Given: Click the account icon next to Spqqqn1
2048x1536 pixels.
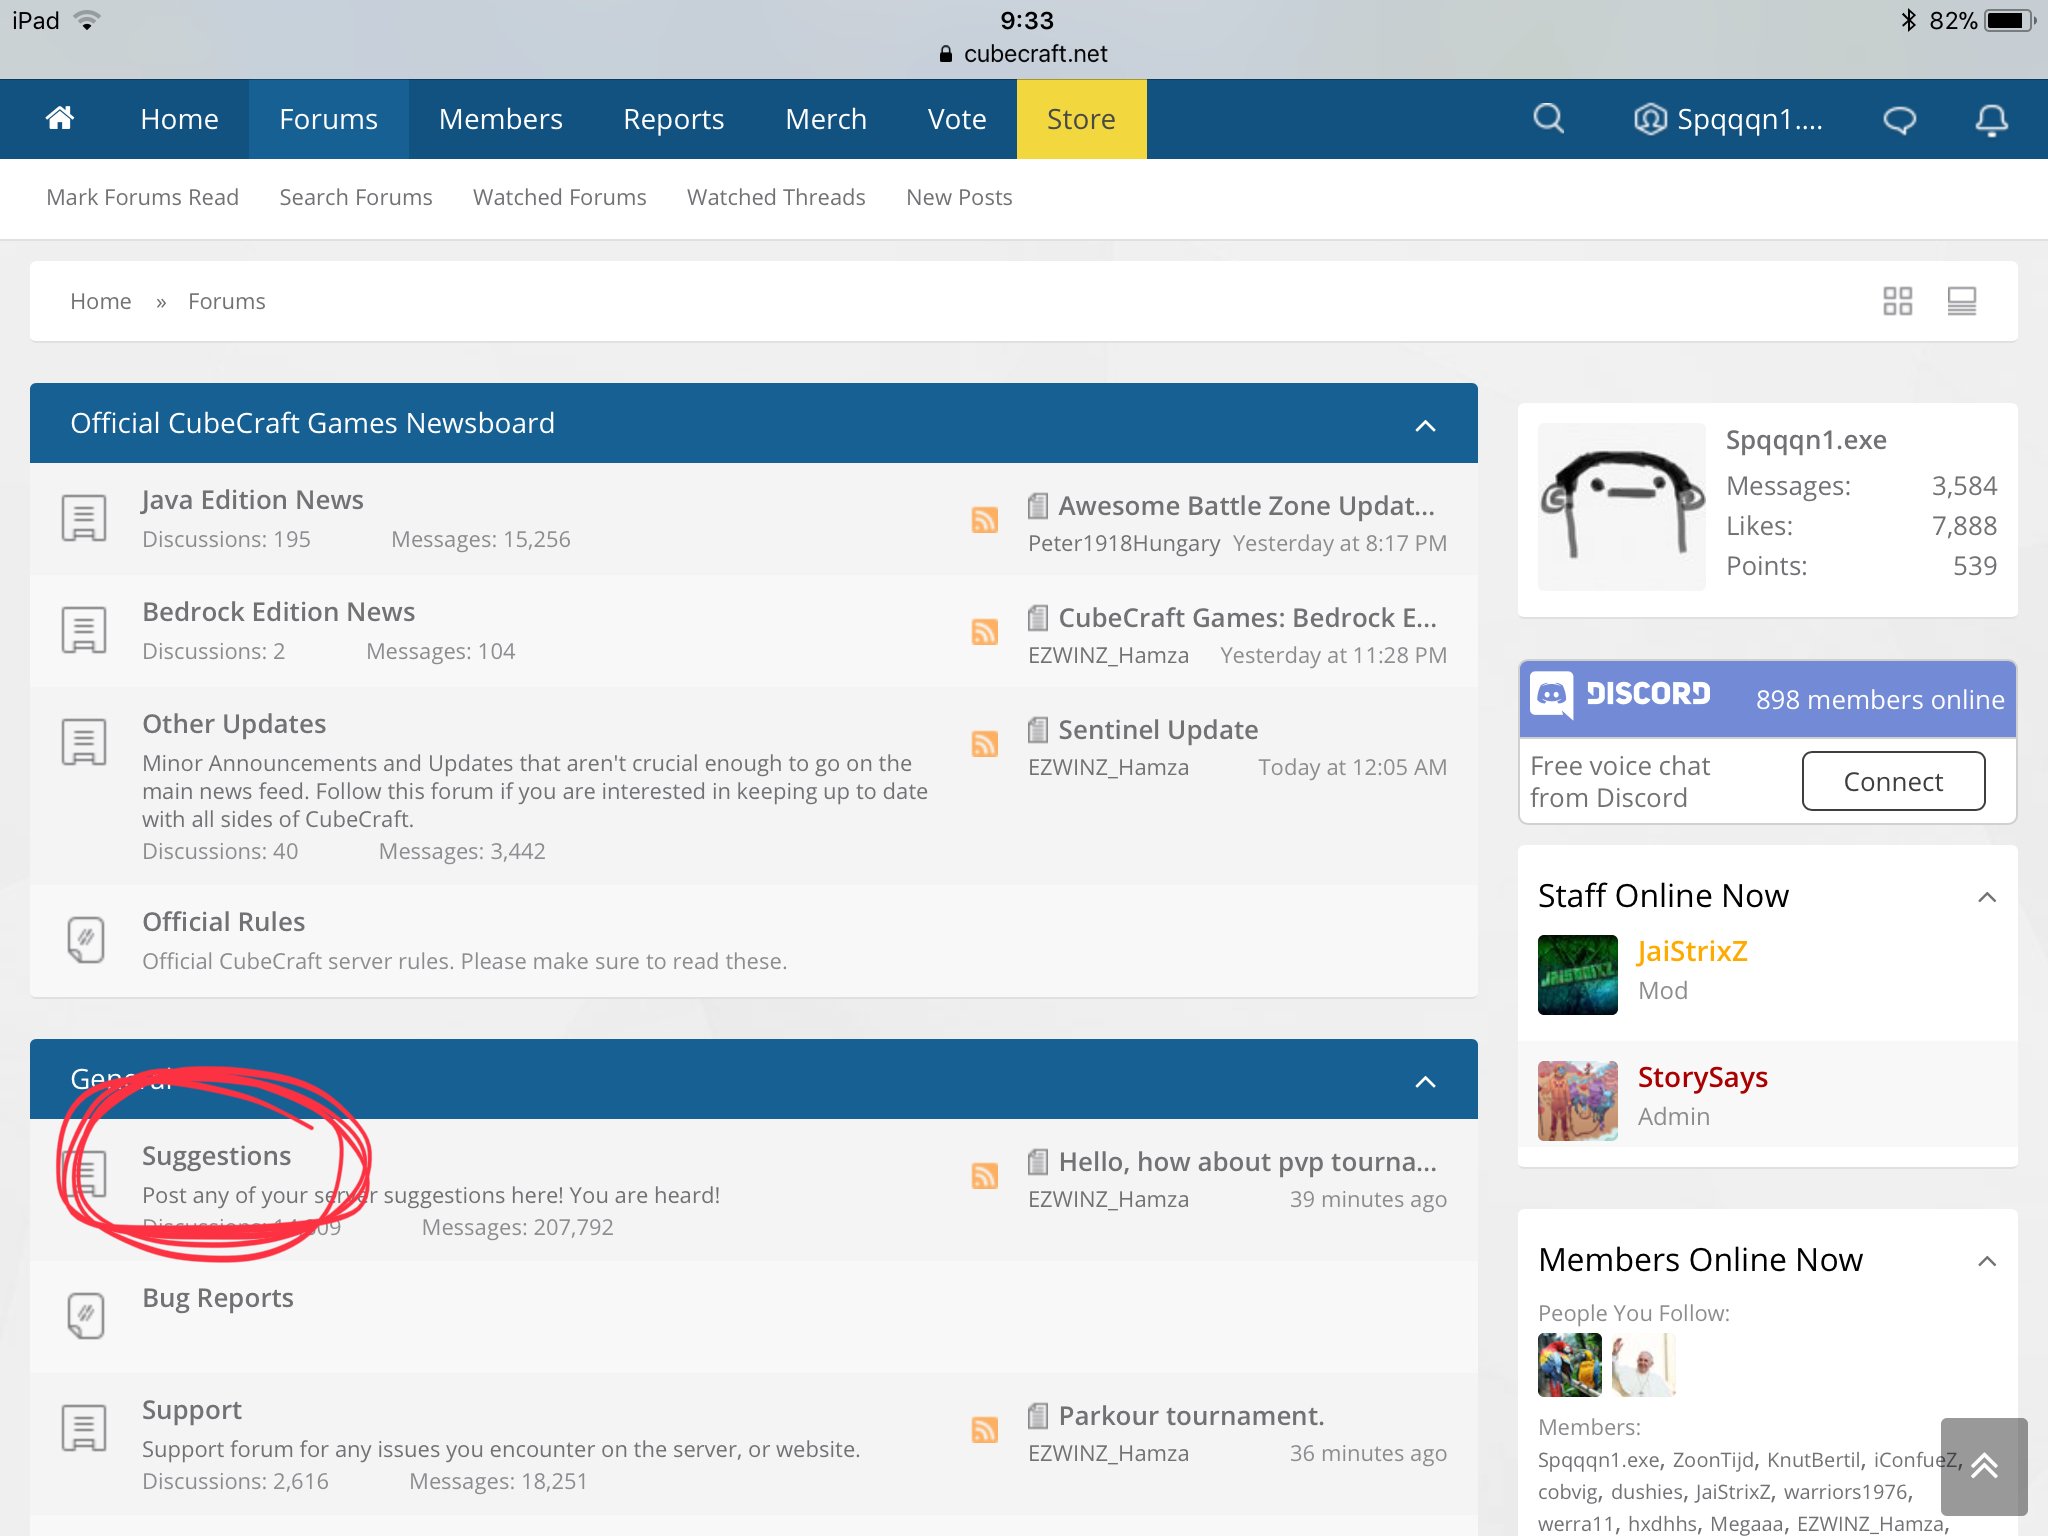Looking at the screenshot, I should [1650, 119].
